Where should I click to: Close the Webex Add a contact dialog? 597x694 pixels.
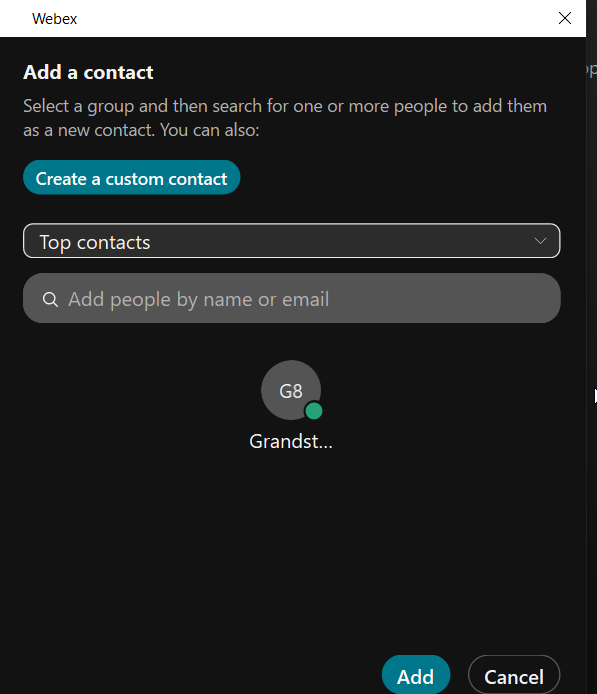point(565,18)
